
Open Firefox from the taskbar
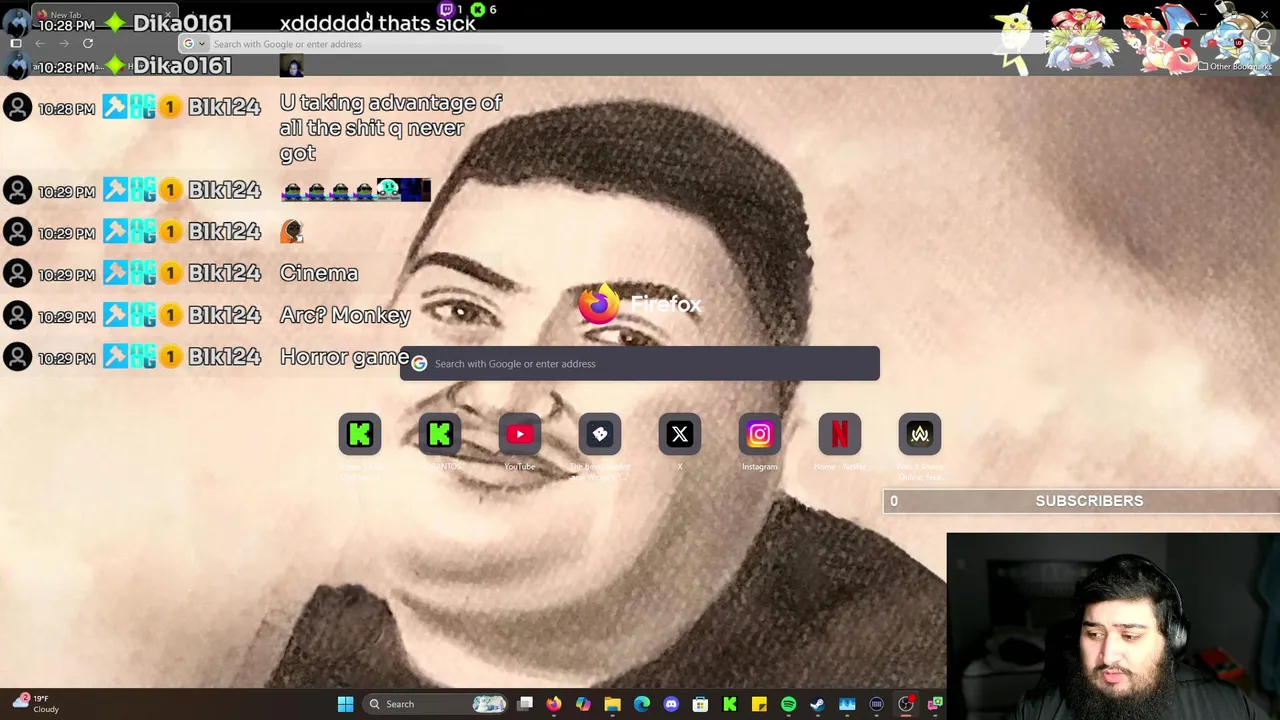(x=554, y=704)
